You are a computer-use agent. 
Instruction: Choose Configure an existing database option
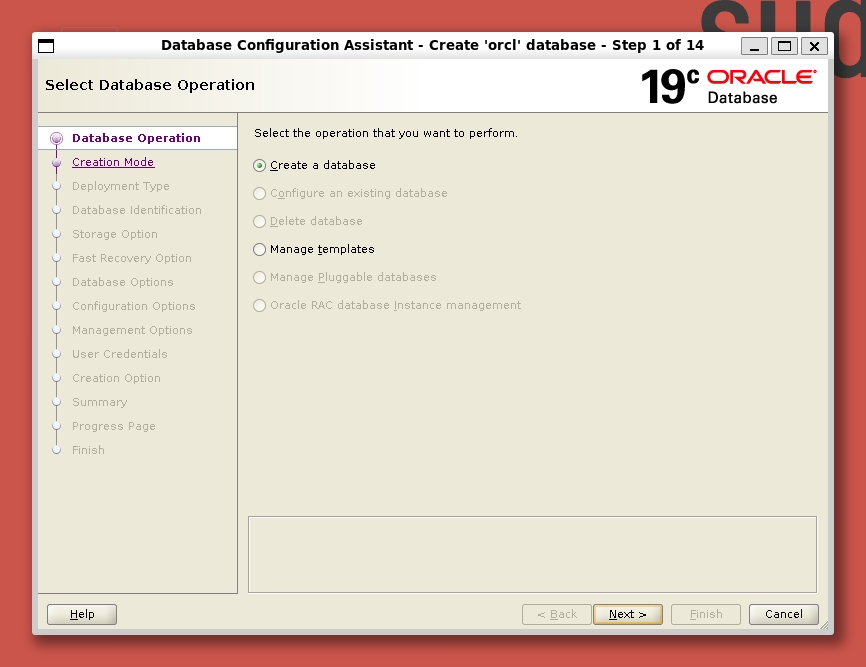click(260, 194)
